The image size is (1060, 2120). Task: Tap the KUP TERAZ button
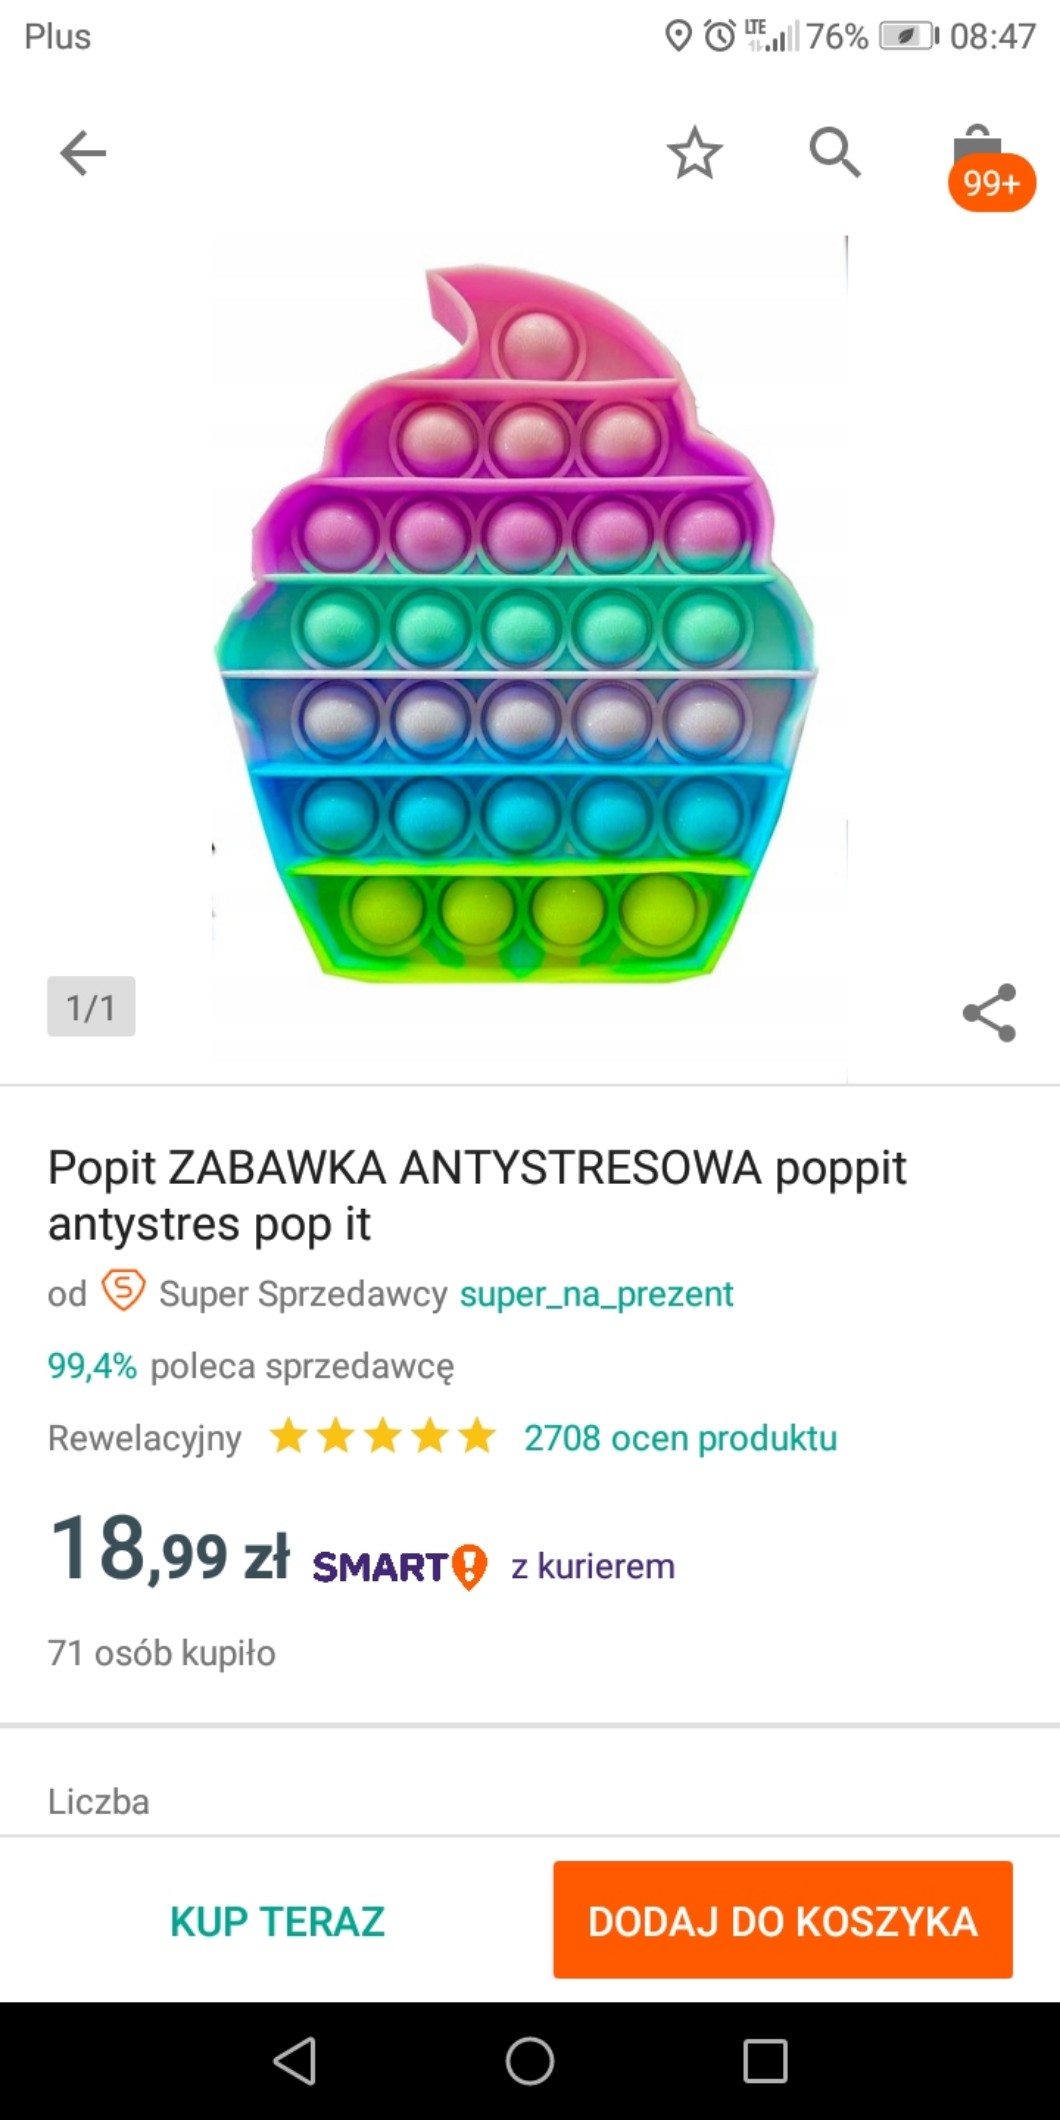coord(277,1921)
